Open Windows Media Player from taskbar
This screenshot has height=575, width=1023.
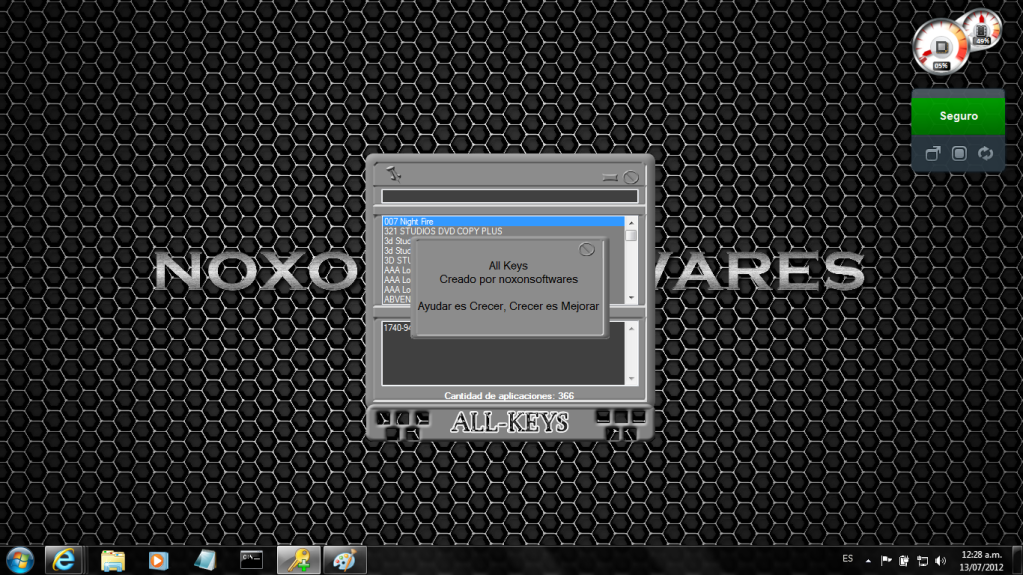(x=158, y=561)
